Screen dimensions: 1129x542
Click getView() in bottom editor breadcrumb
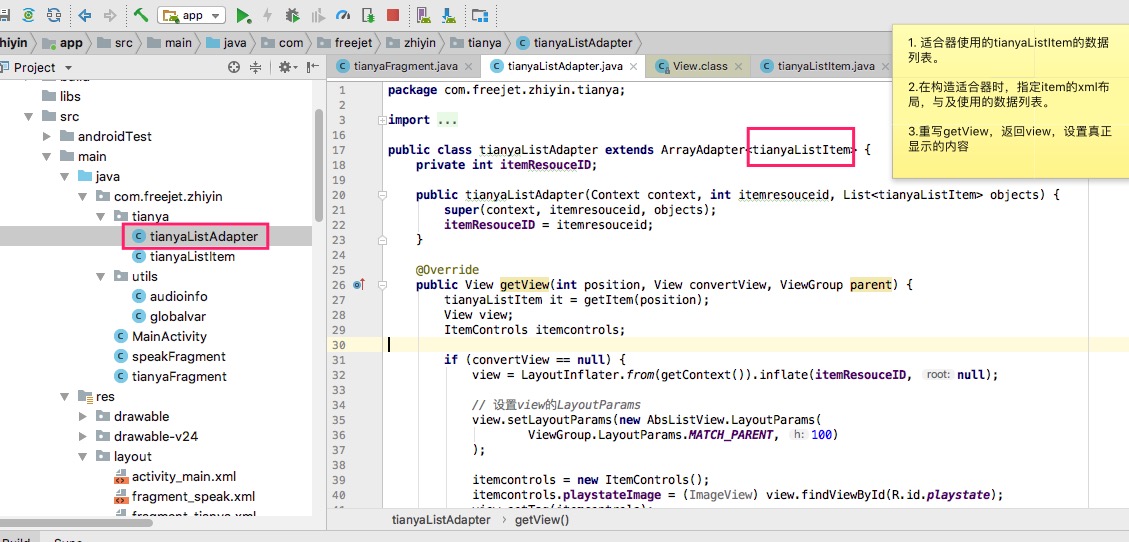(541, 520)
